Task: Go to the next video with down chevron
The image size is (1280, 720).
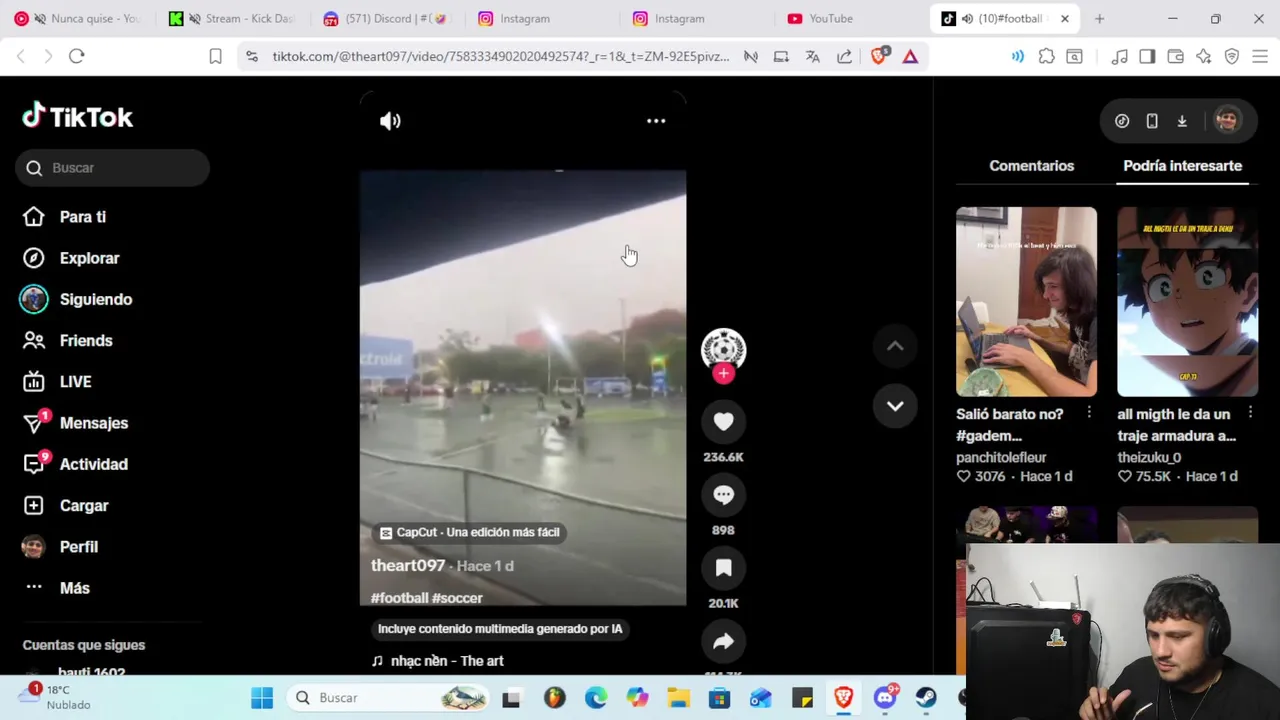Action: tap(895, 406)
